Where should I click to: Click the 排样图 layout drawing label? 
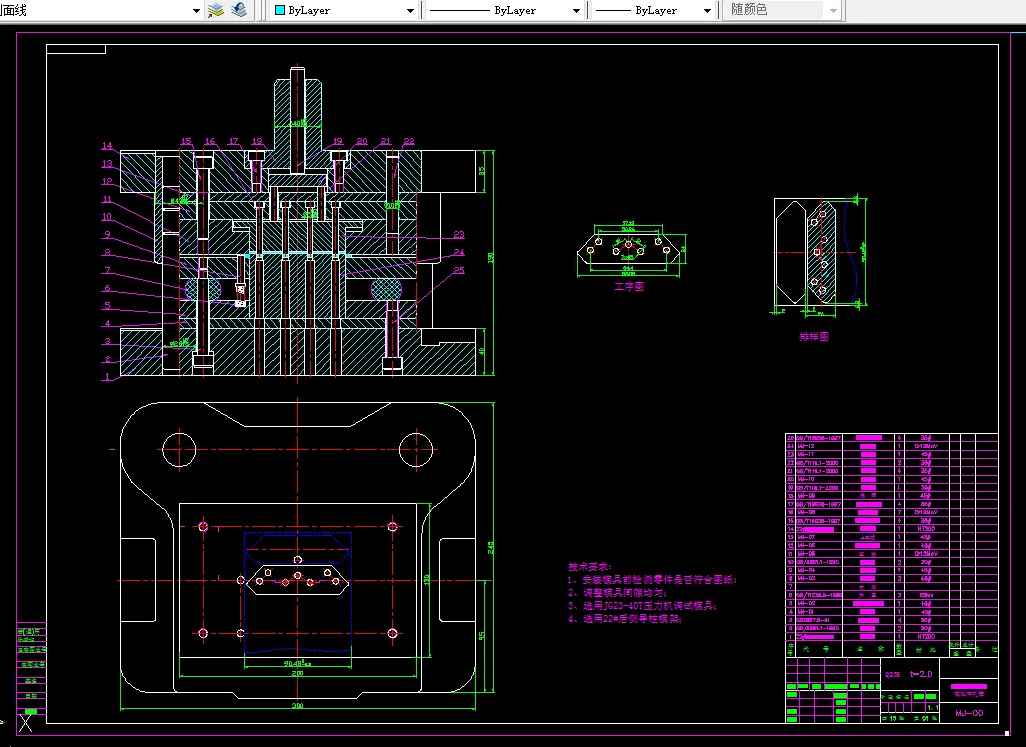pos(815,337)
